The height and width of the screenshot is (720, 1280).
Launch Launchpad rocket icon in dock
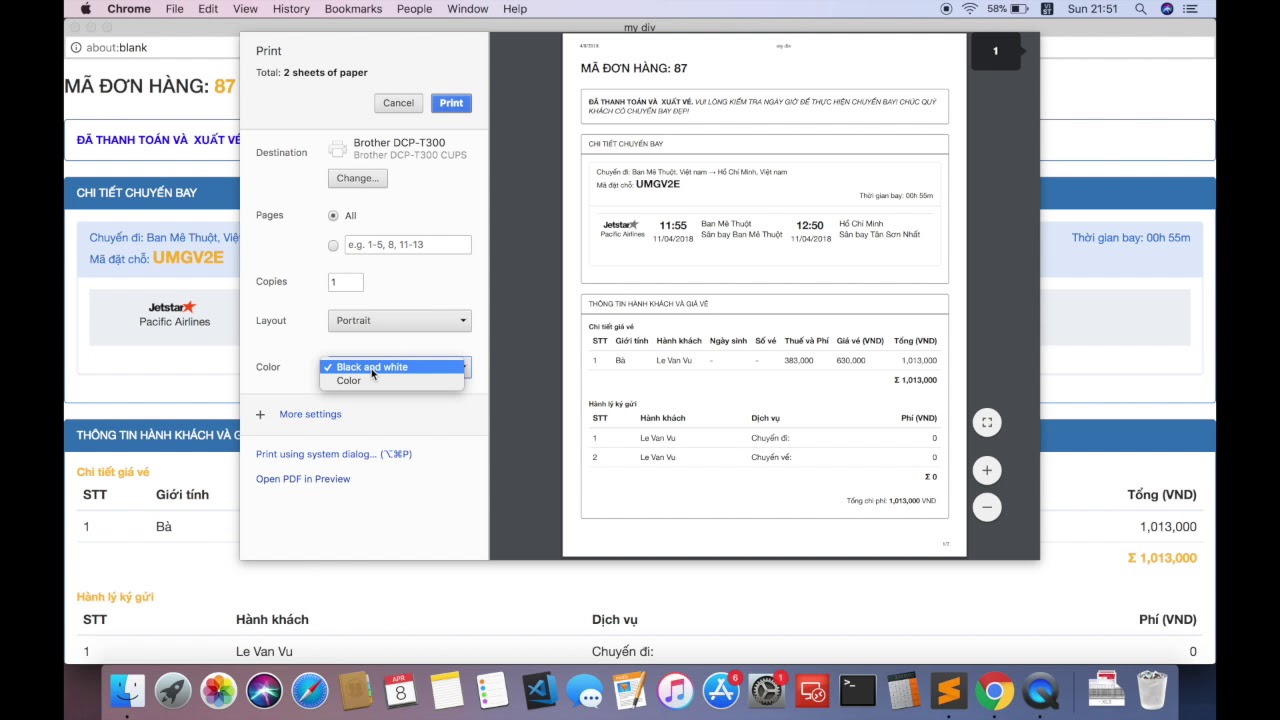[173, 690]
